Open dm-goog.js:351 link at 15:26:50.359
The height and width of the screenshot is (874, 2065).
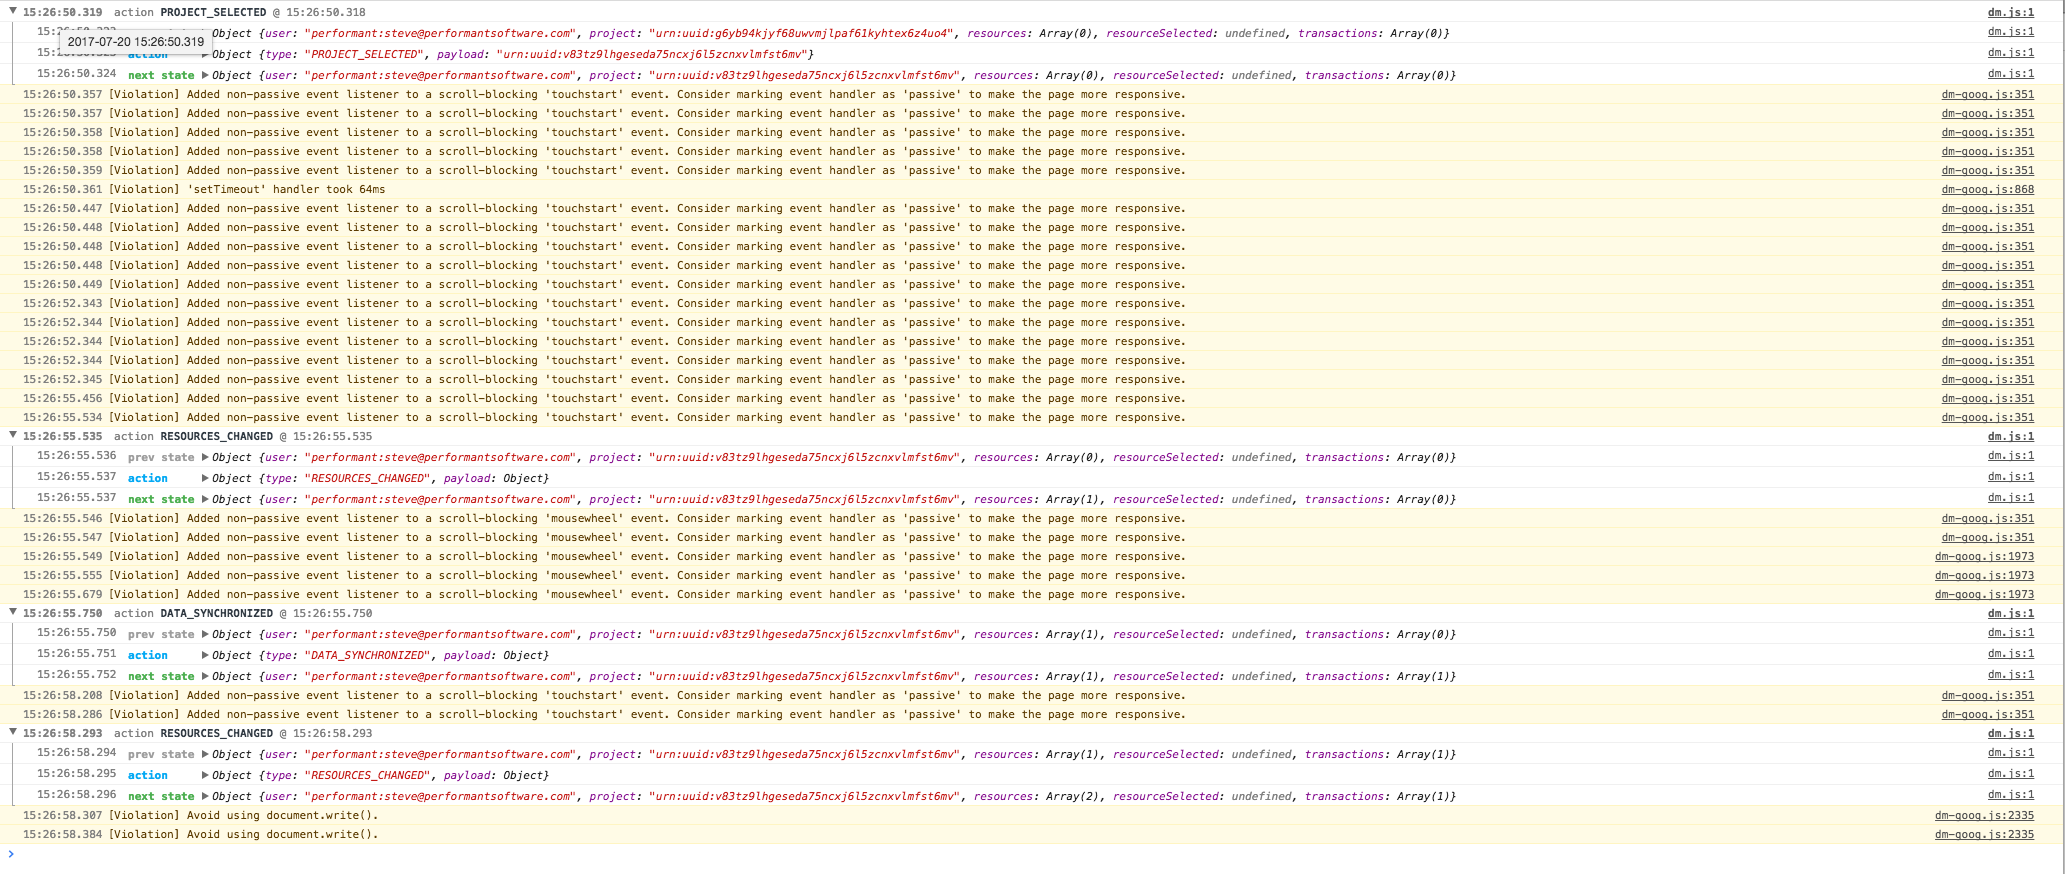point(1988,171)
